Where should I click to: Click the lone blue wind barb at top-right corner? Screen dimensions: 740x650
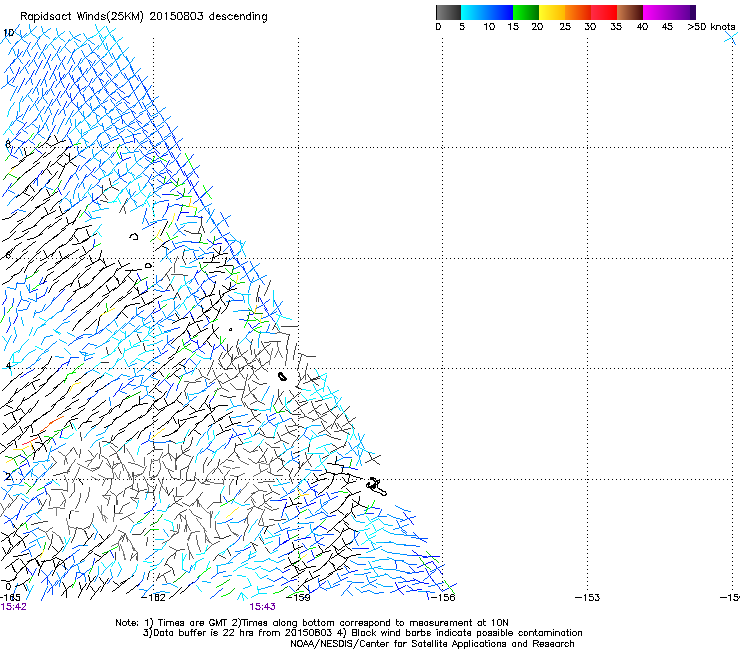pyautogui.click(x=731, y=38)
